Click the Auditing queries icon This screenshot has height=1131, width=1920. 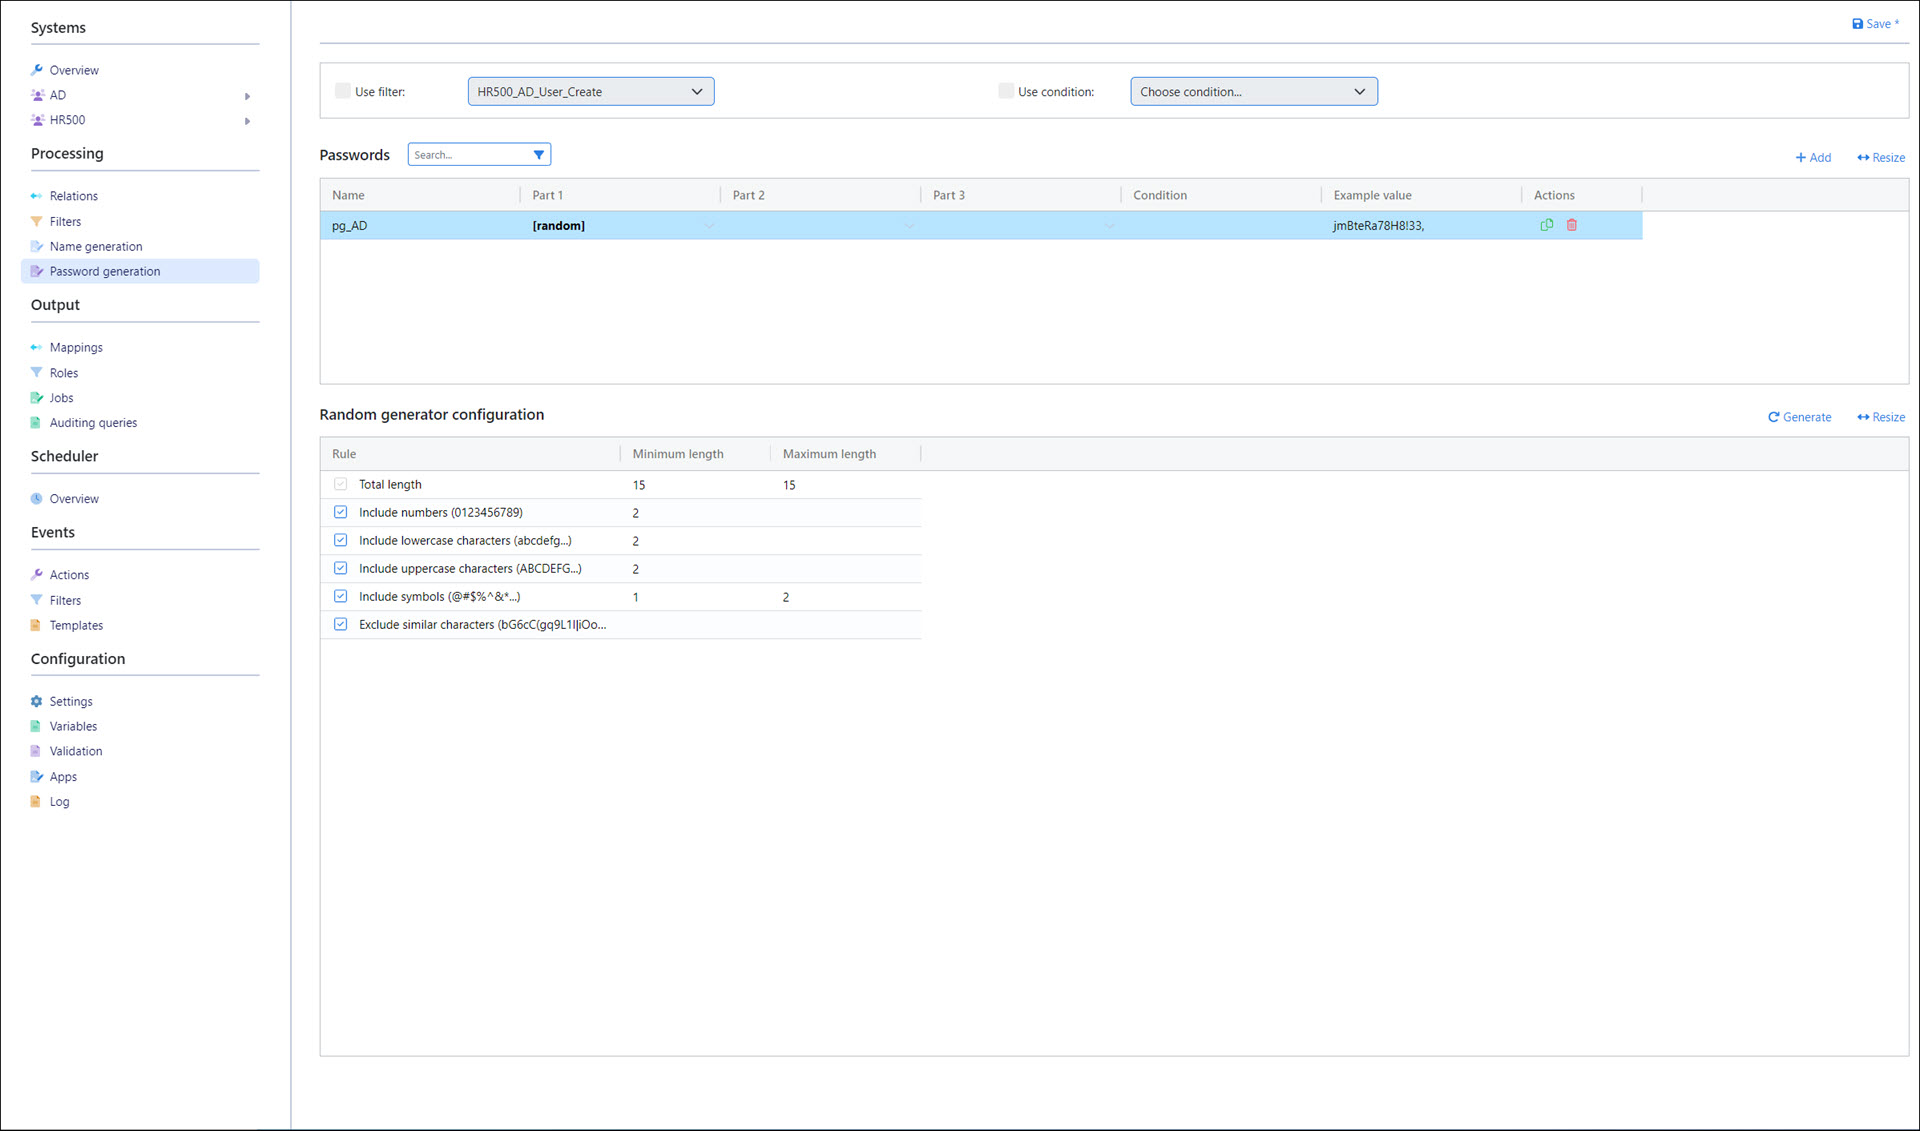tap(37, 422)
